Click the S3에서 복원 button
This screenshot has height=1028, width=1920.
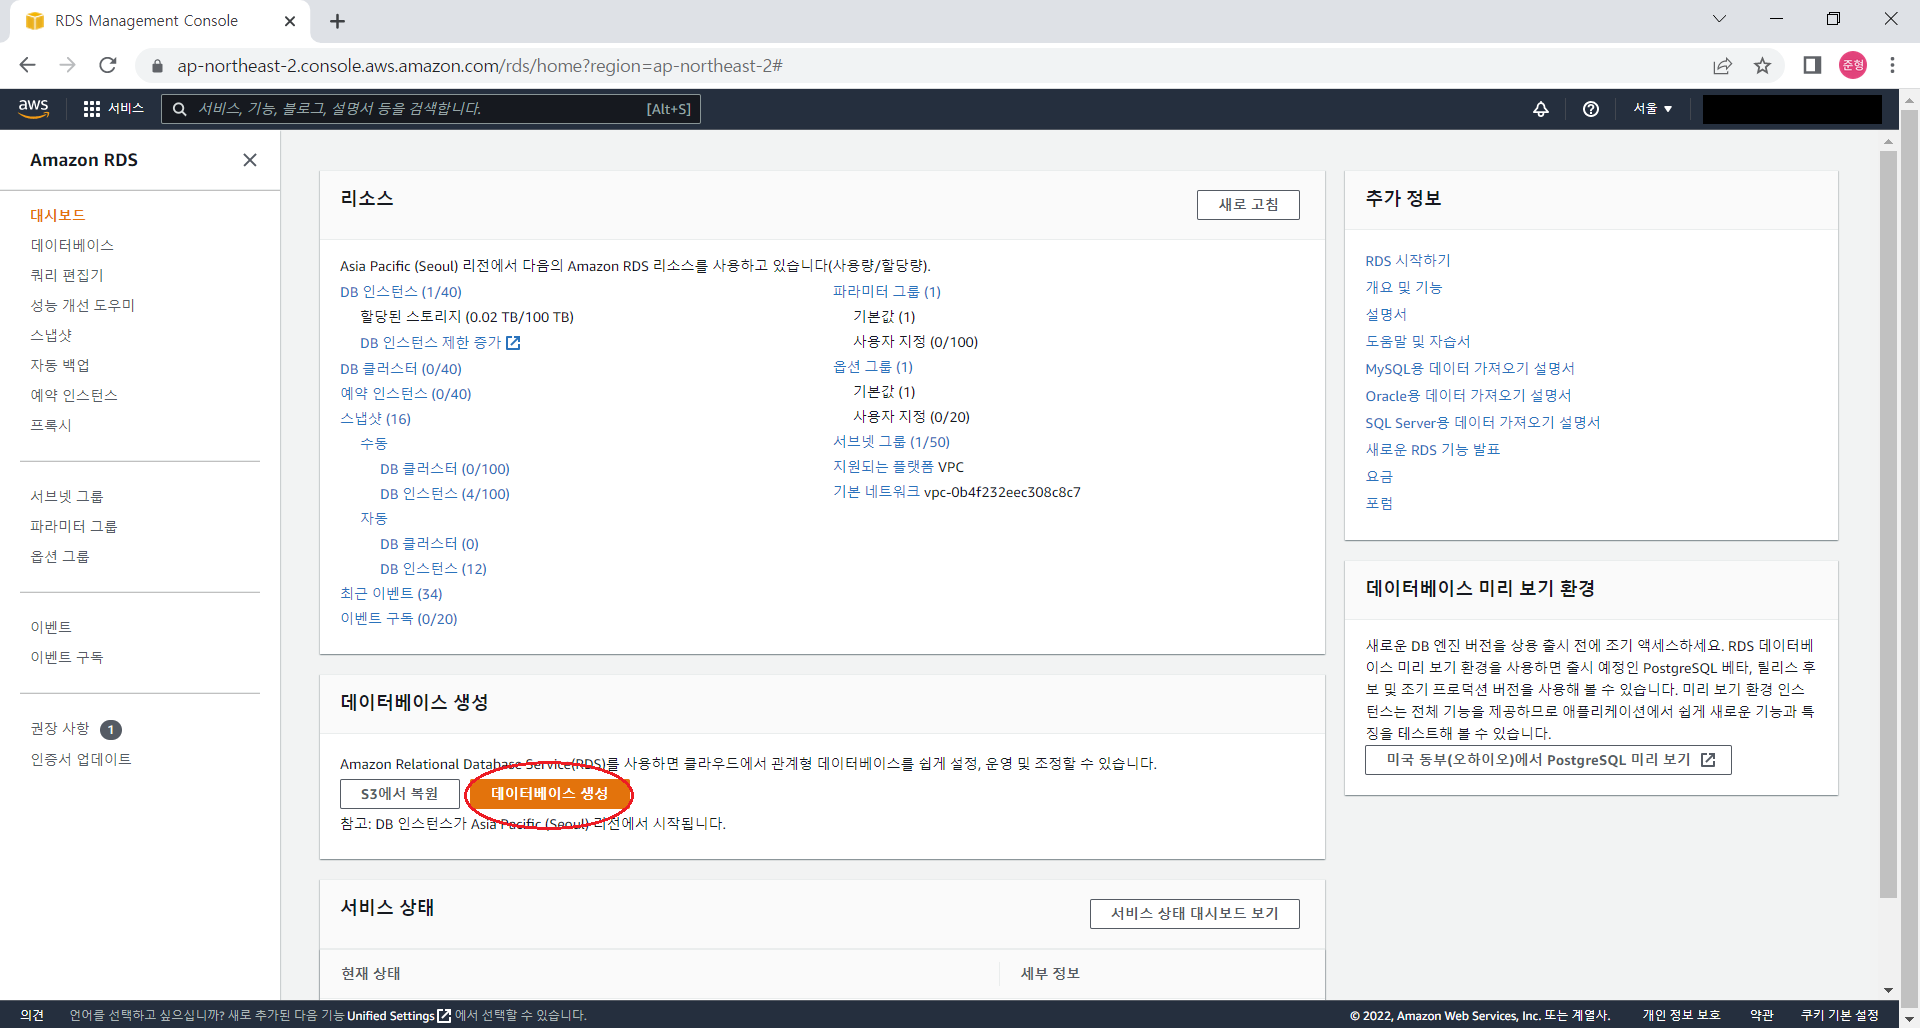click(x=400, y=793)
